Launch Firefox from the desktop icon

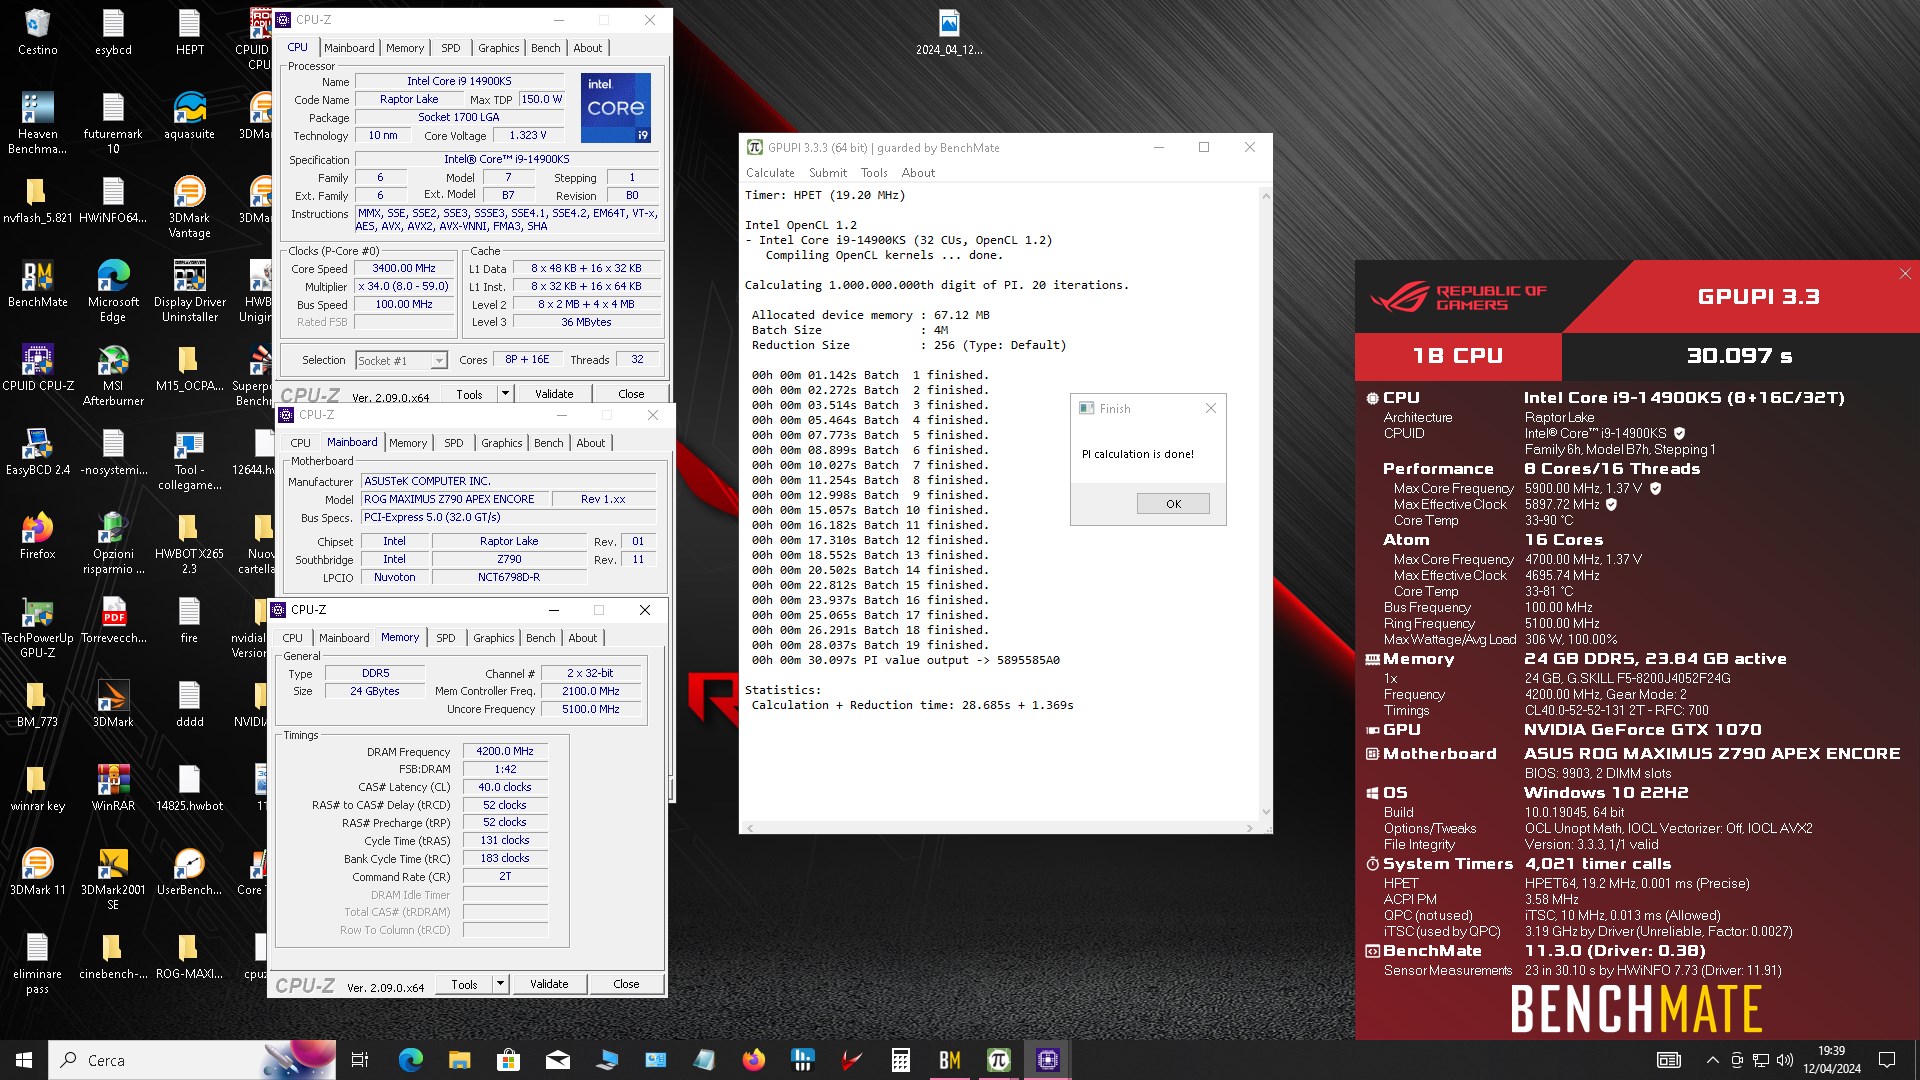pos(37,536)
